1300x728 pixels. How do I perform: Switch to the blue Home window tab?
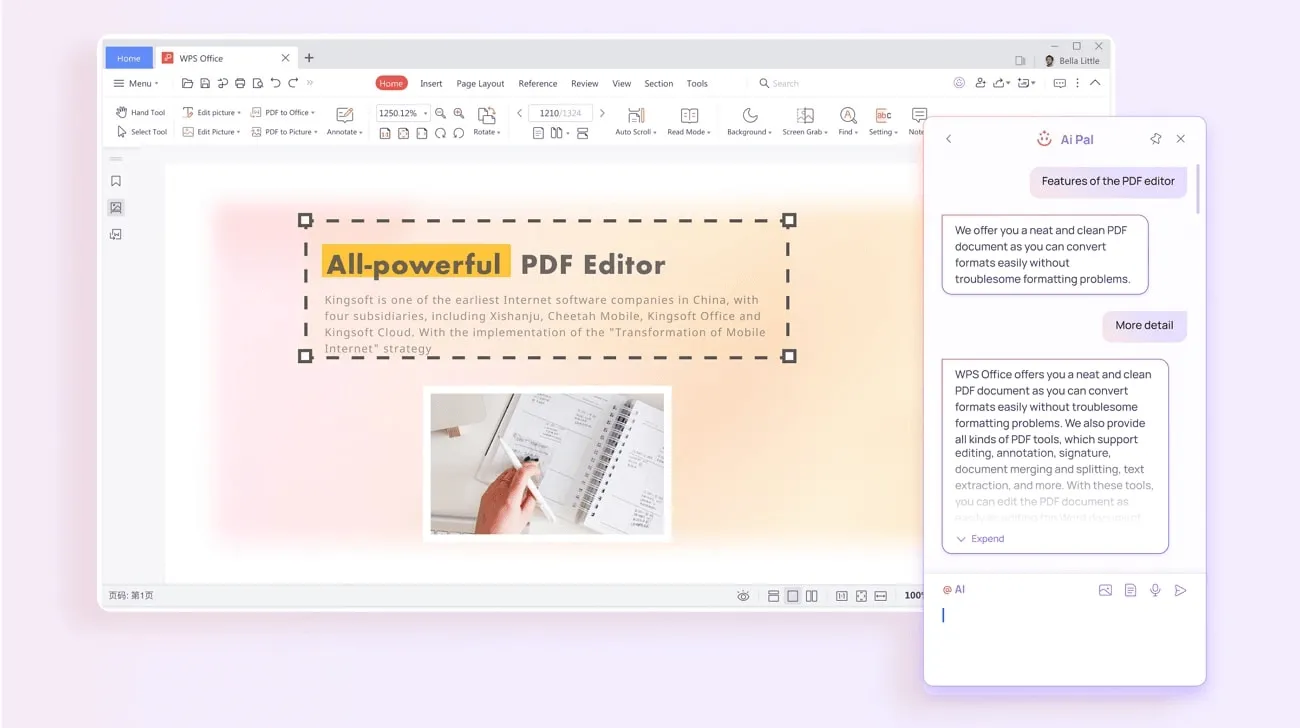(129, 58)
